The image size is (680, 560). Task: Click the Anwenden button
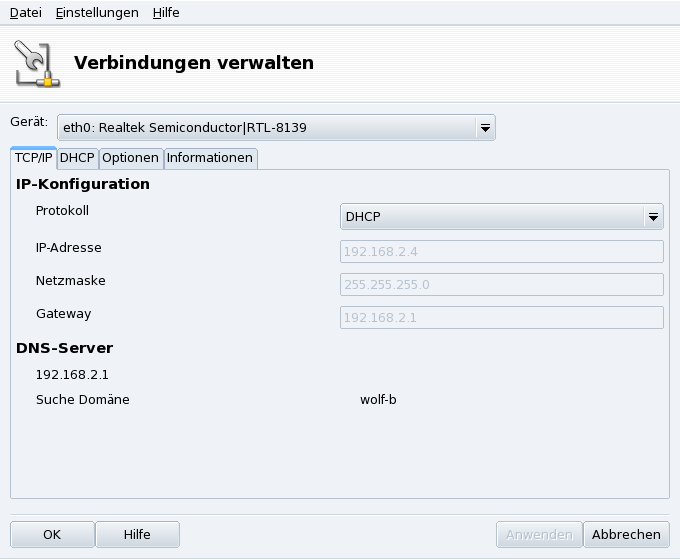click(x=538, y=534)
